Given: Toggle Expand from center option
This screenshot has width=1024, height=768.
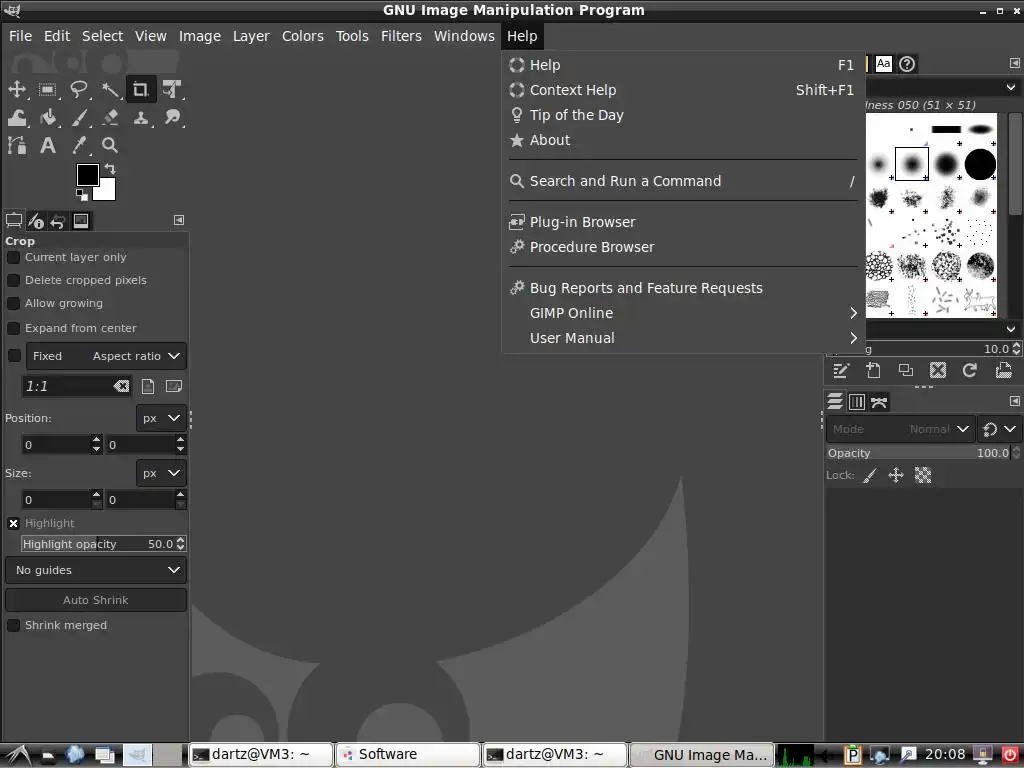Looking at the screenshot, I should pyautogui.click(x=13, y=328).
